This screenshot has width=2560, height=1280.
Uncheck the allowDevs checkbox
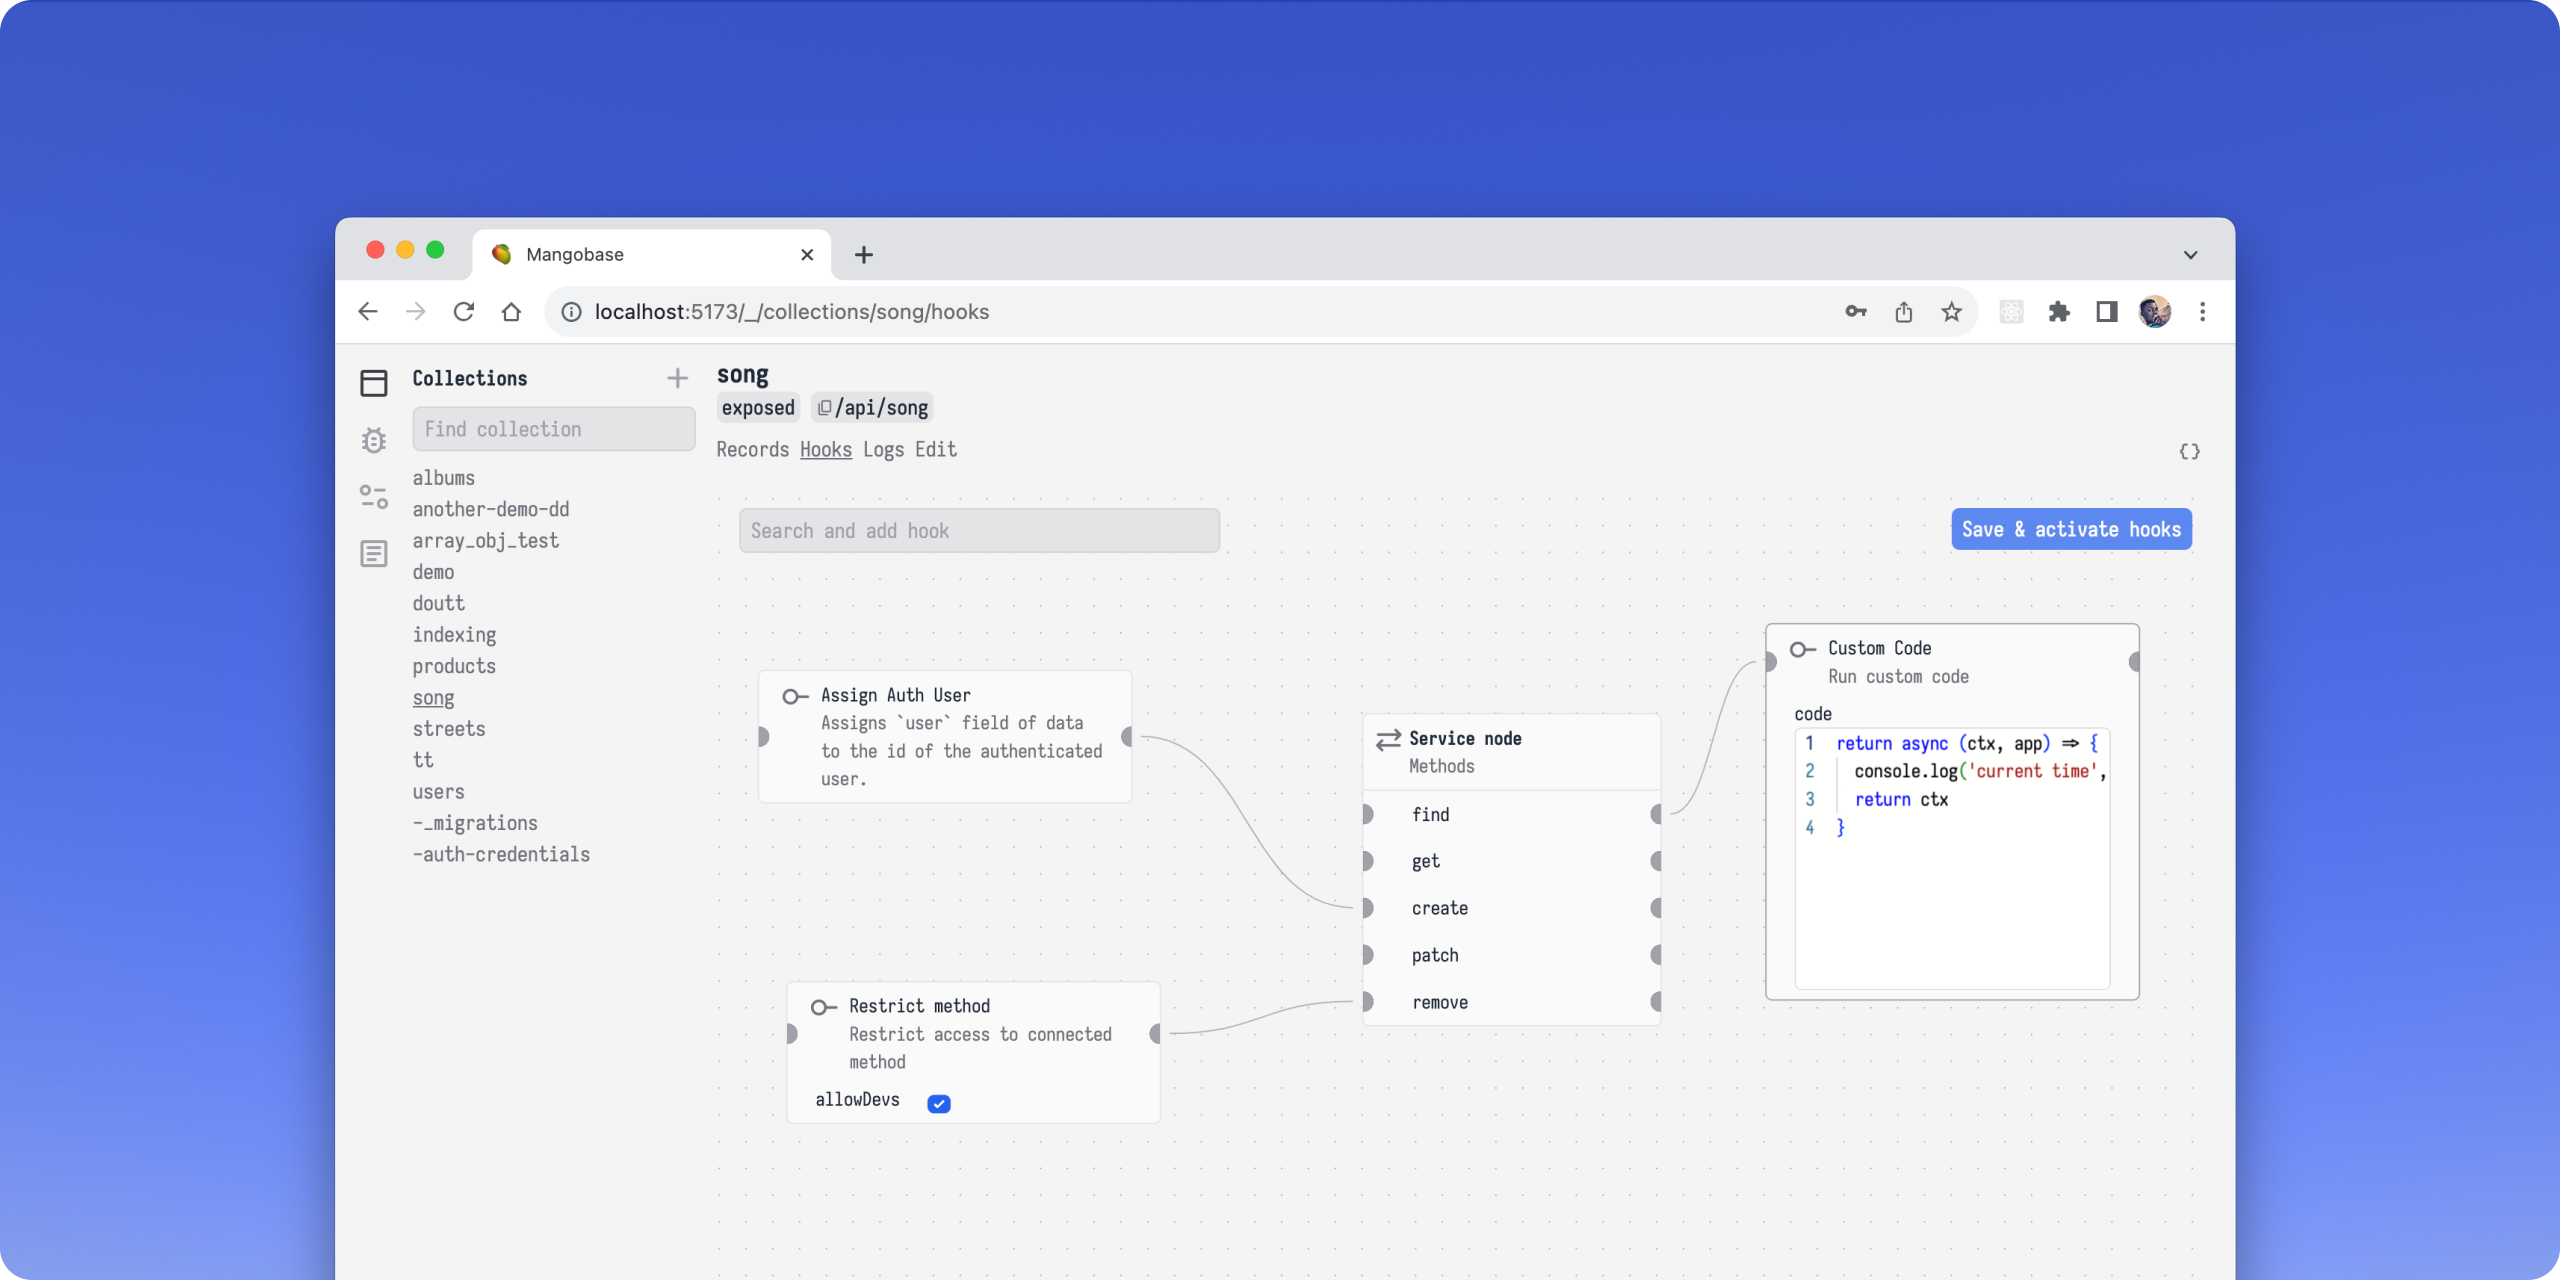point(938,1103)
